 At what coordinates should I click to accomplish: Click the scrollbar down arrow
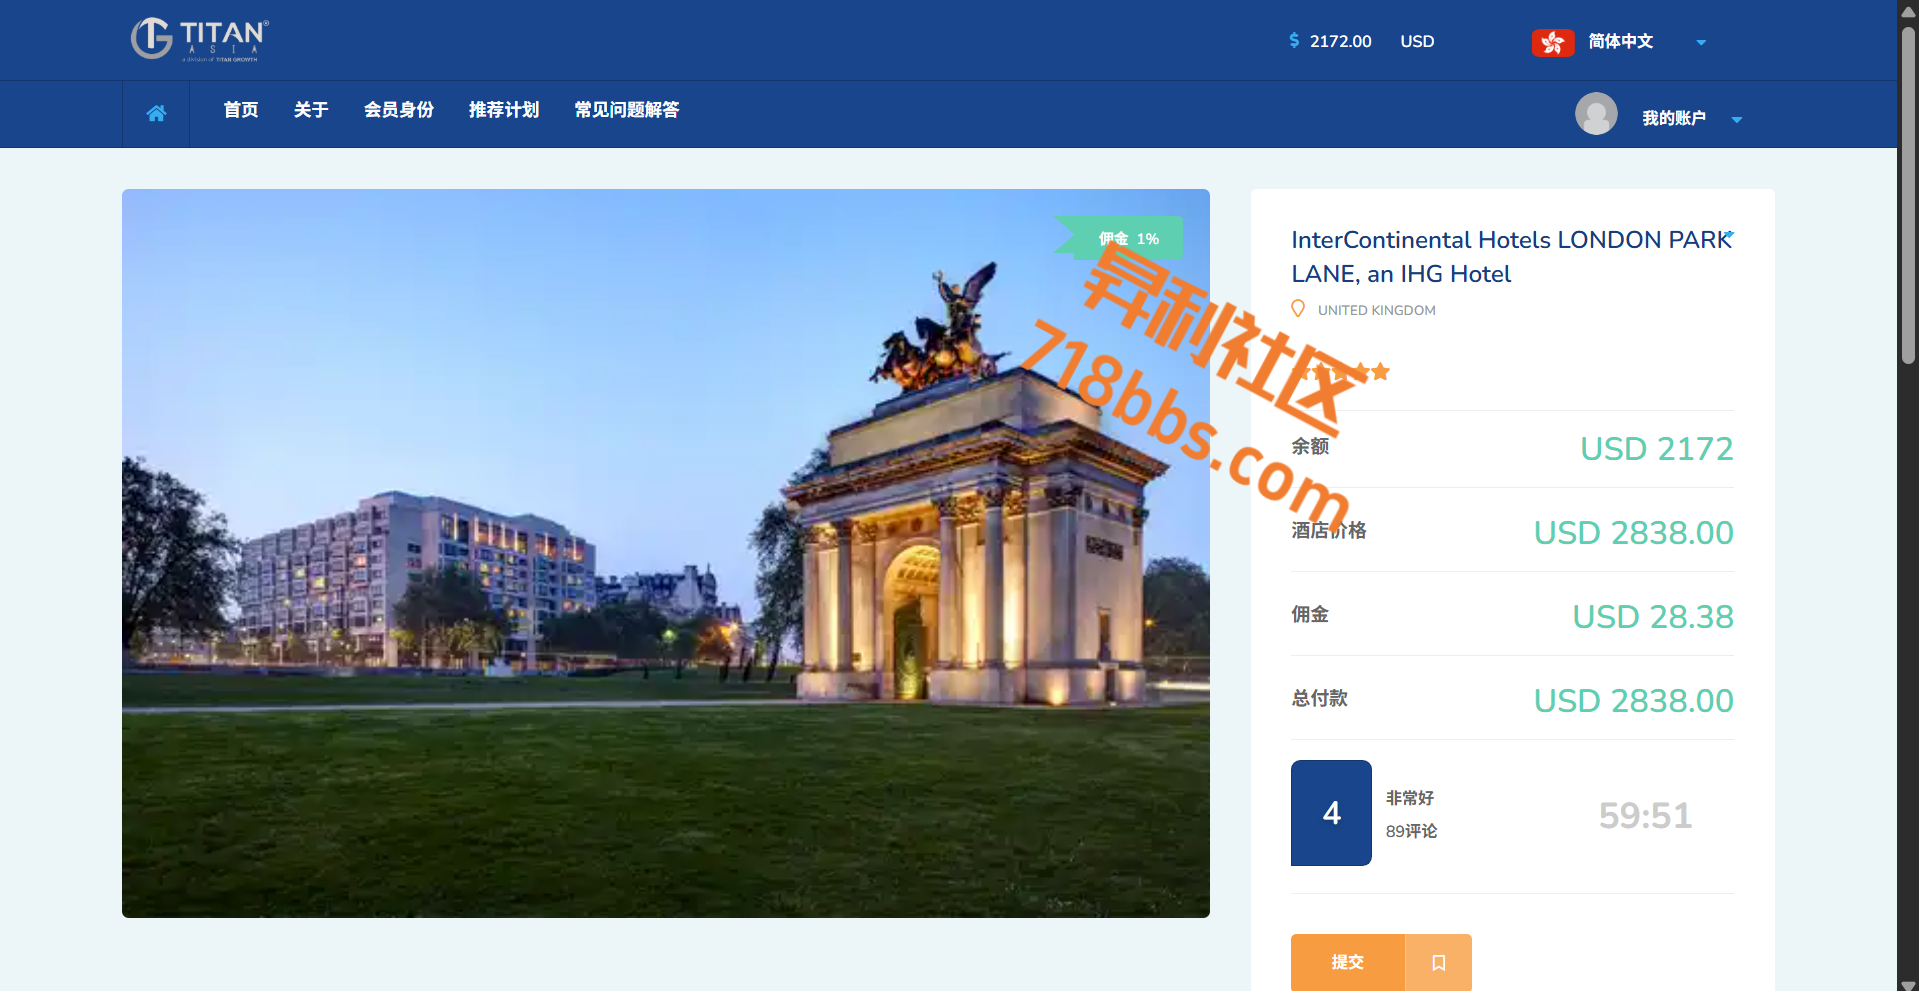point(1908,984)
